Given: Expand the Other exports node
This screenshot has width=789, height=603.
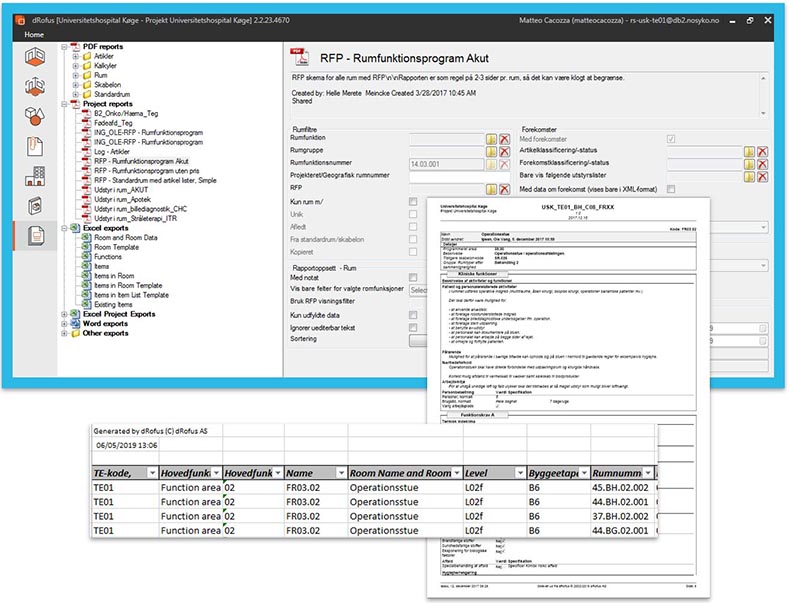Looking at the screenshot, I should point(64,333).
